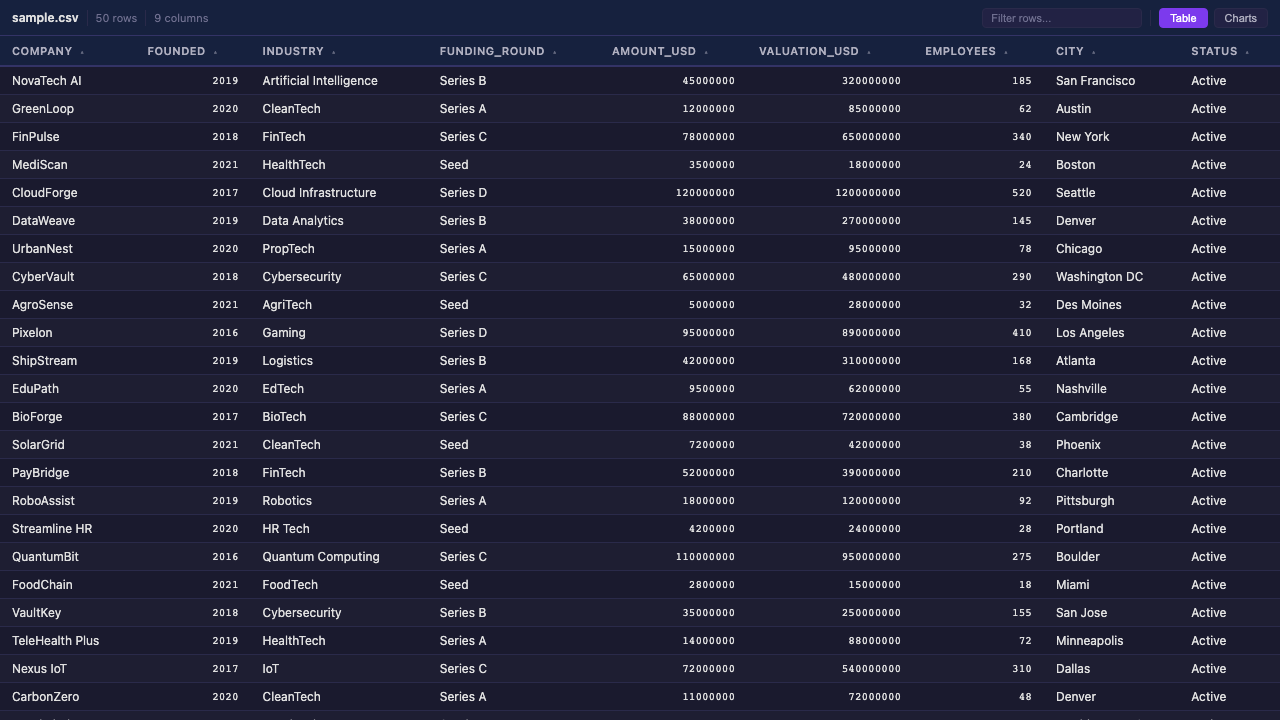Click the Logistics industry cell
This screenshot has height=720, width=1280.
pyautogui.click(x=339, y=361)
